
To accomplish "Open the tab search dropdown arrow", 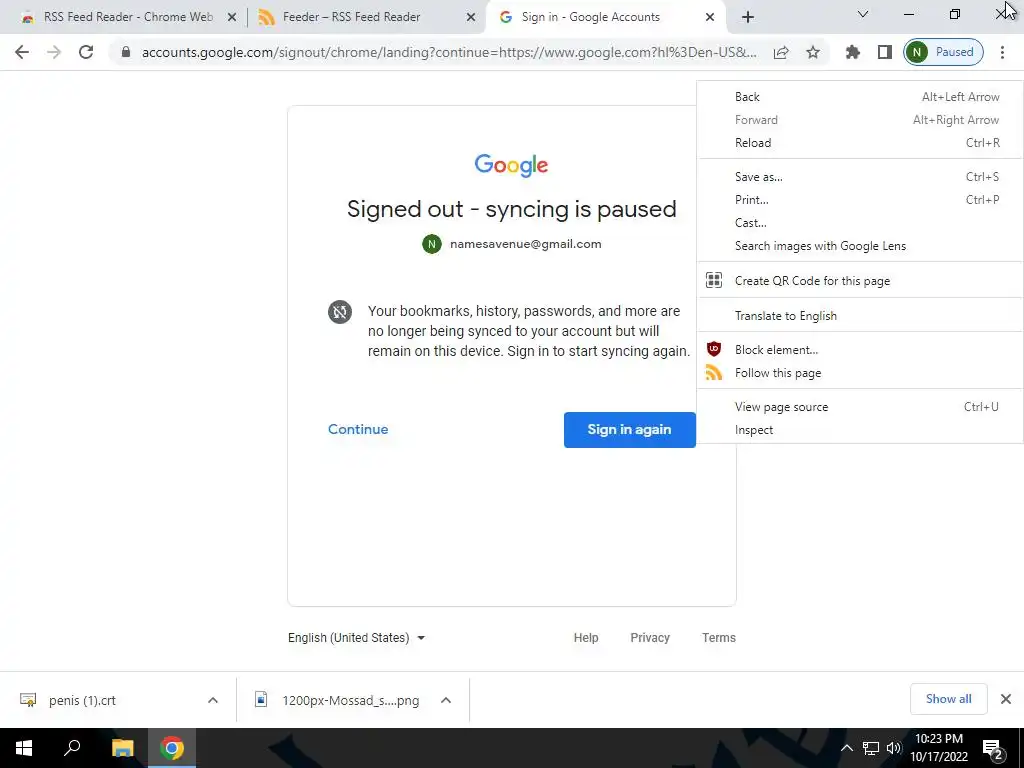I will point(863,14).
